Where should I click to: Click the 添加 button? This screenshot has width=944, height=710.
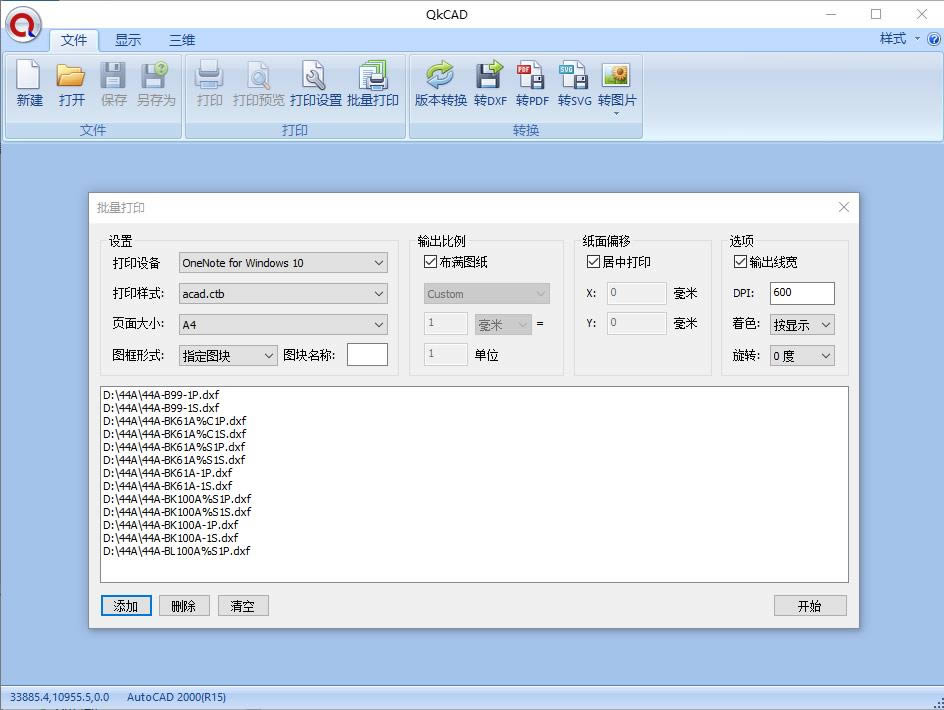click(x=126, y=606)
